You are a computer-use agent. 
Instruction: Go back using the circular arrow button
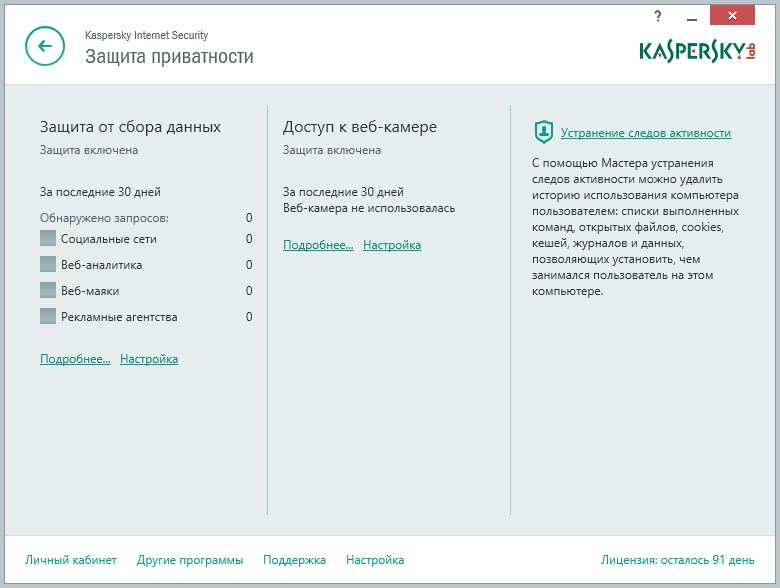(x=45, y=46)
